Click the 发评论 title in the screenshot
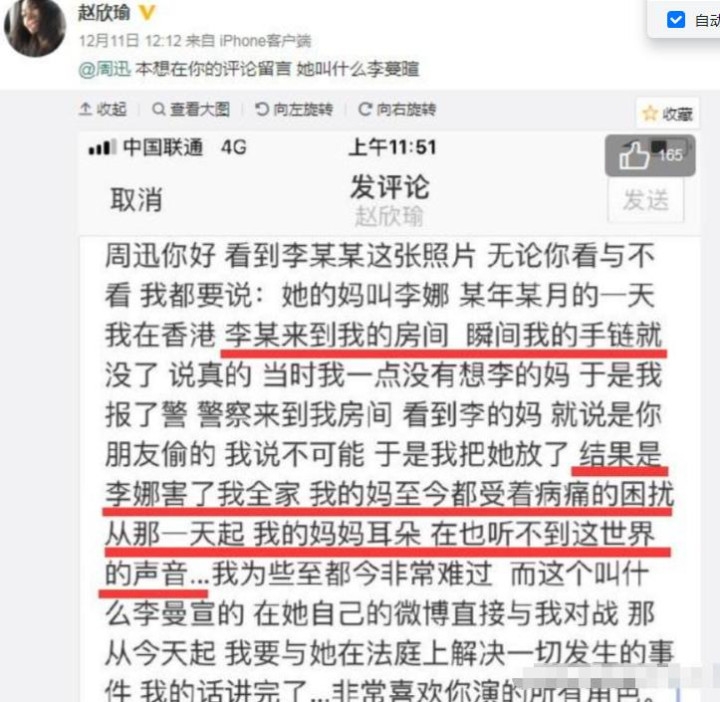Viewport: 720px width, 702px height. click(390, 187)
